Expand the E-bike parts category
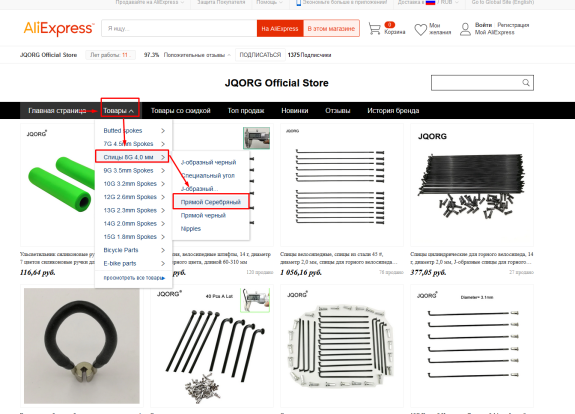 pos(133,263)
